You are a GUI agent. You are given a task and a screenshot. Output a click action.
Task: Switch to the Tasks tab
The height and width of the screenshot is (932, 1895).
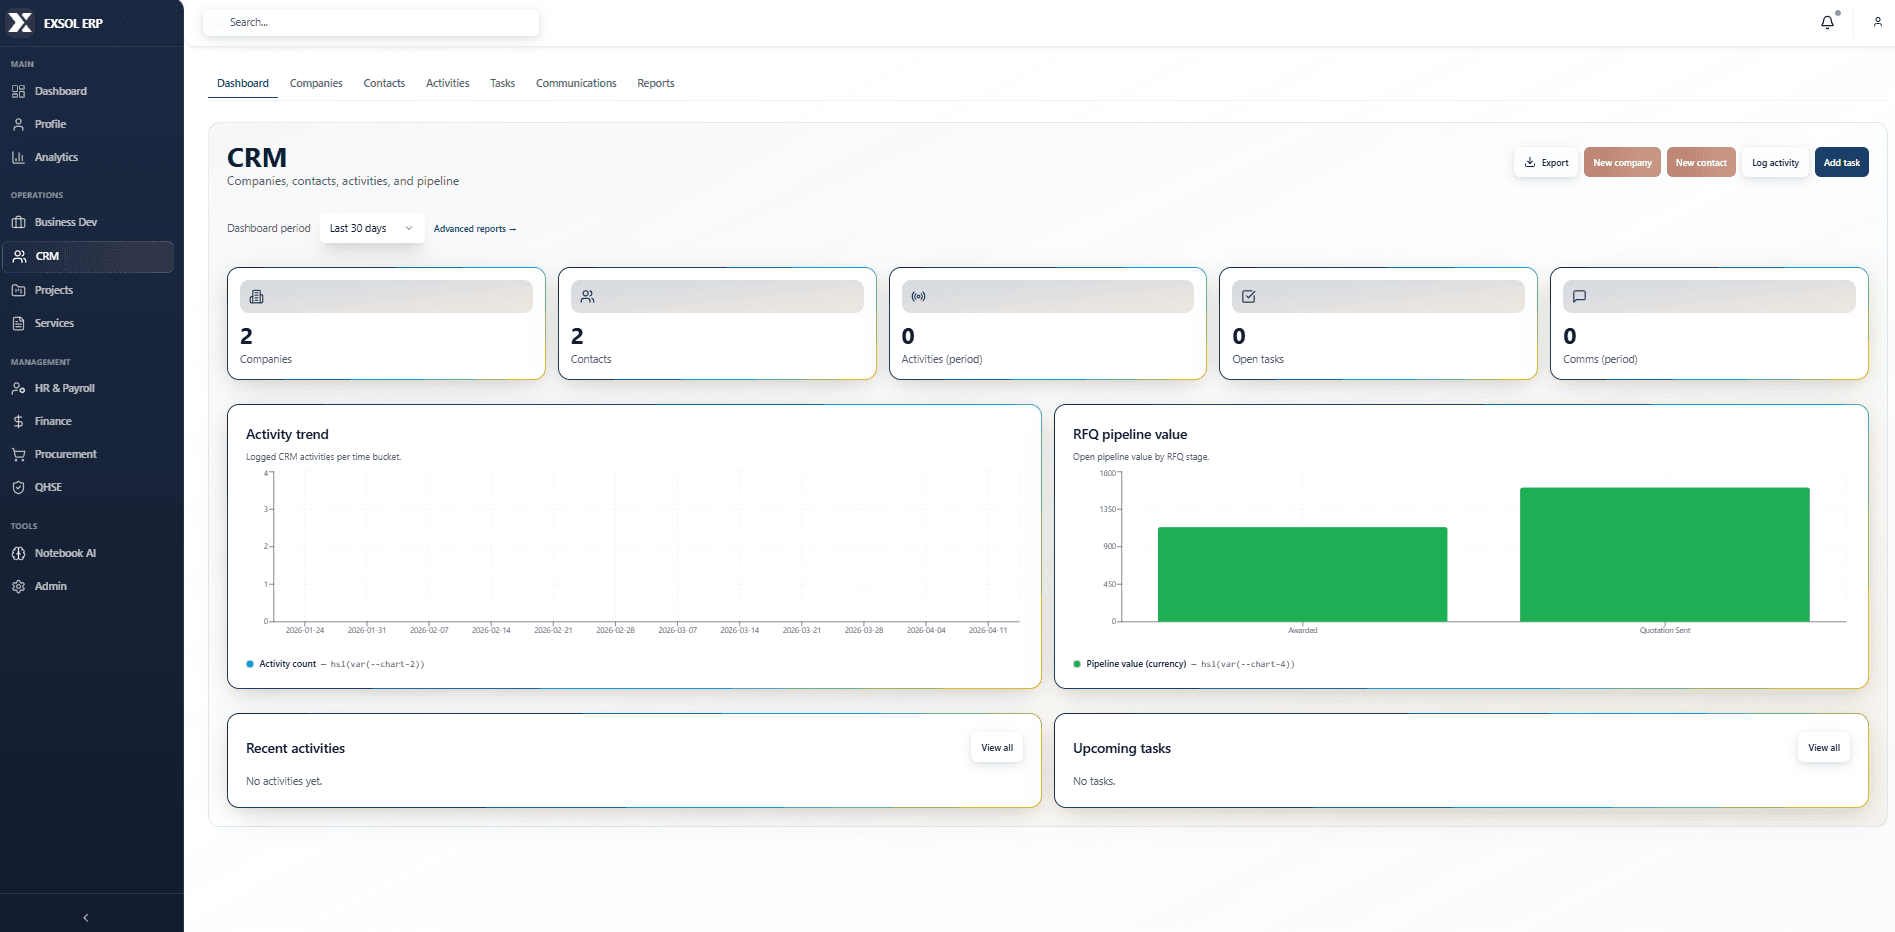coord(502,83)
